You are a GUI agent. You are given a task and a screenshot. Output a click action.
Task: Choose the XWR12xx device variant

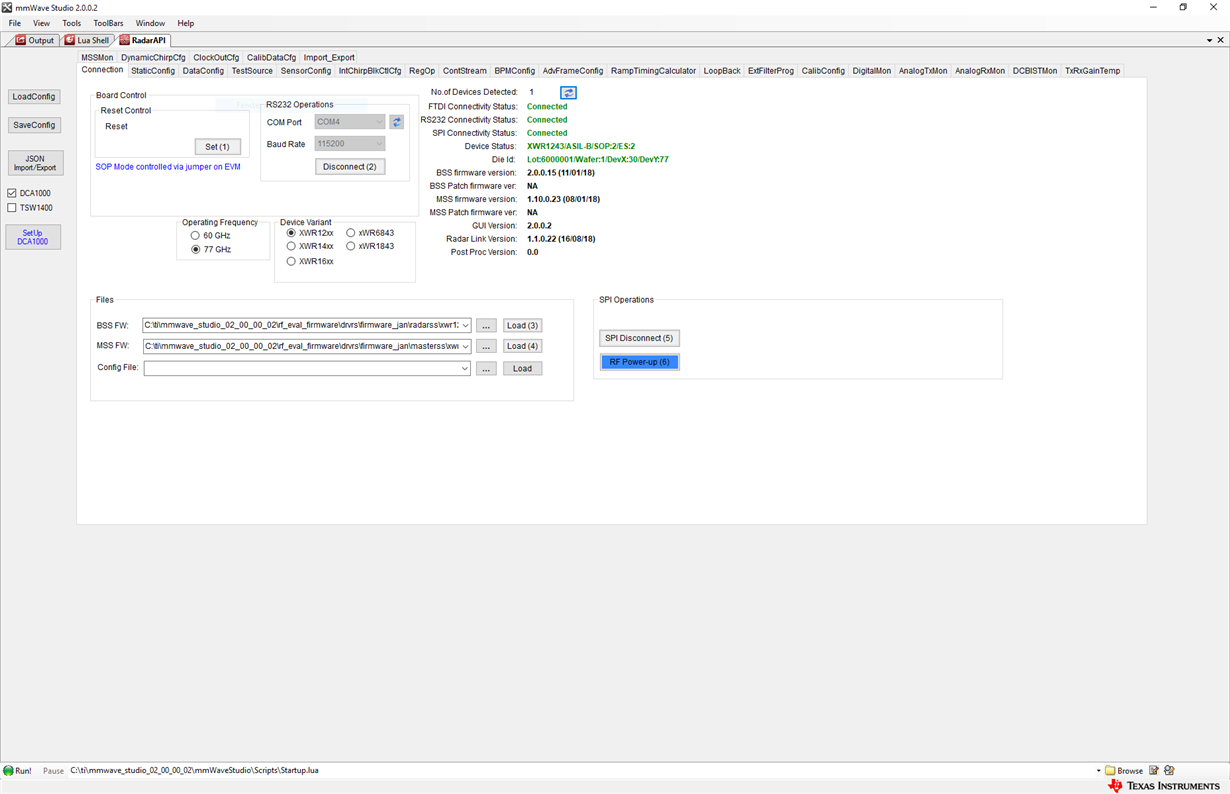coord(291,233)
